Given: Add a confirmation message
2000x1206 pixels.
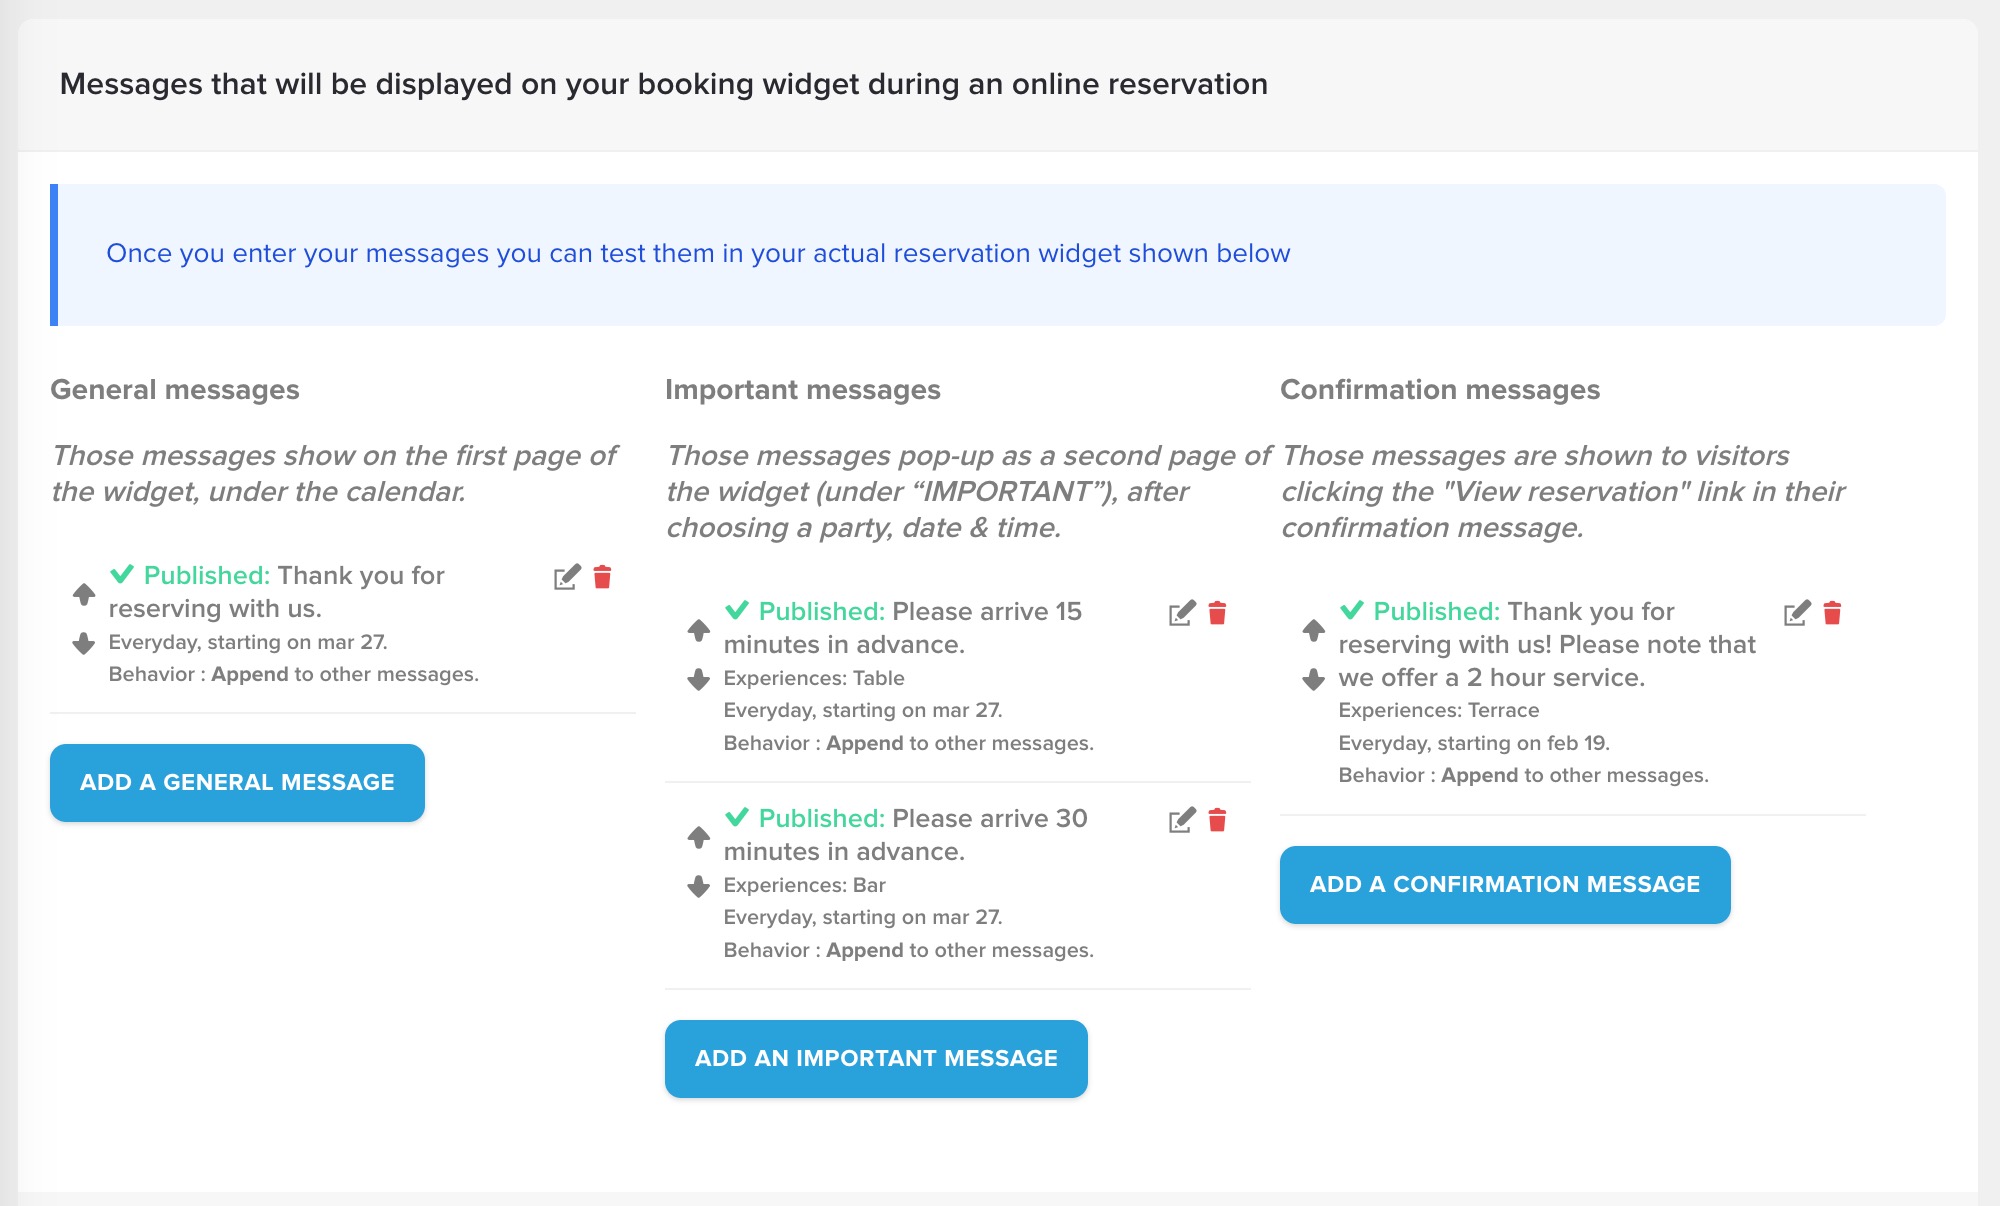Looking at the screenshot, I should point(1505,885).
